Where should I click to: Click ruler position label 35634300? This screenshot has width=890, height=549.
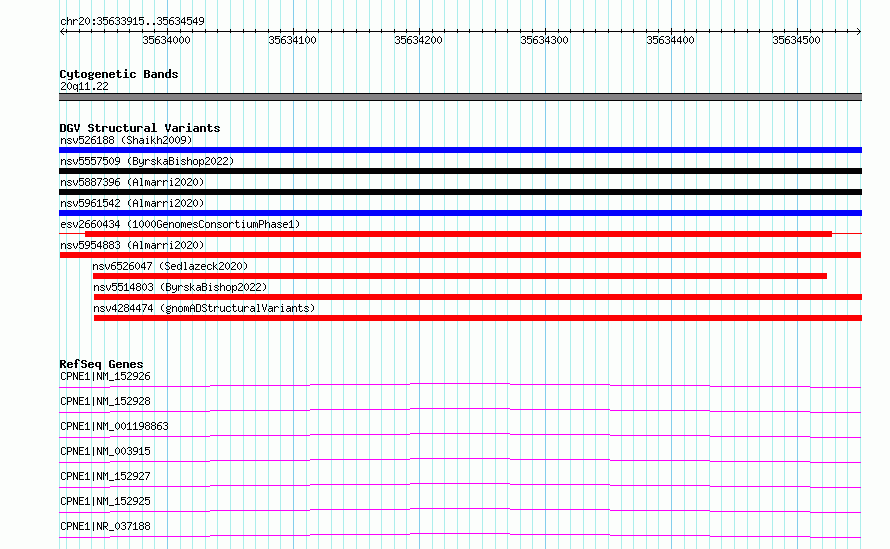point(544,40)
